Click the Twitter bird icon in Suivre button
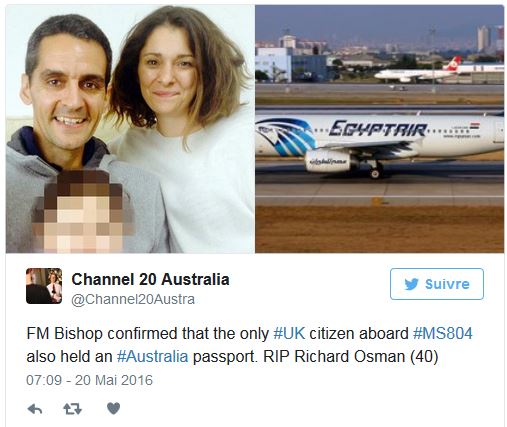Image resolution: width=507 pixels, height=427 pixels. [x=412, y=284]
